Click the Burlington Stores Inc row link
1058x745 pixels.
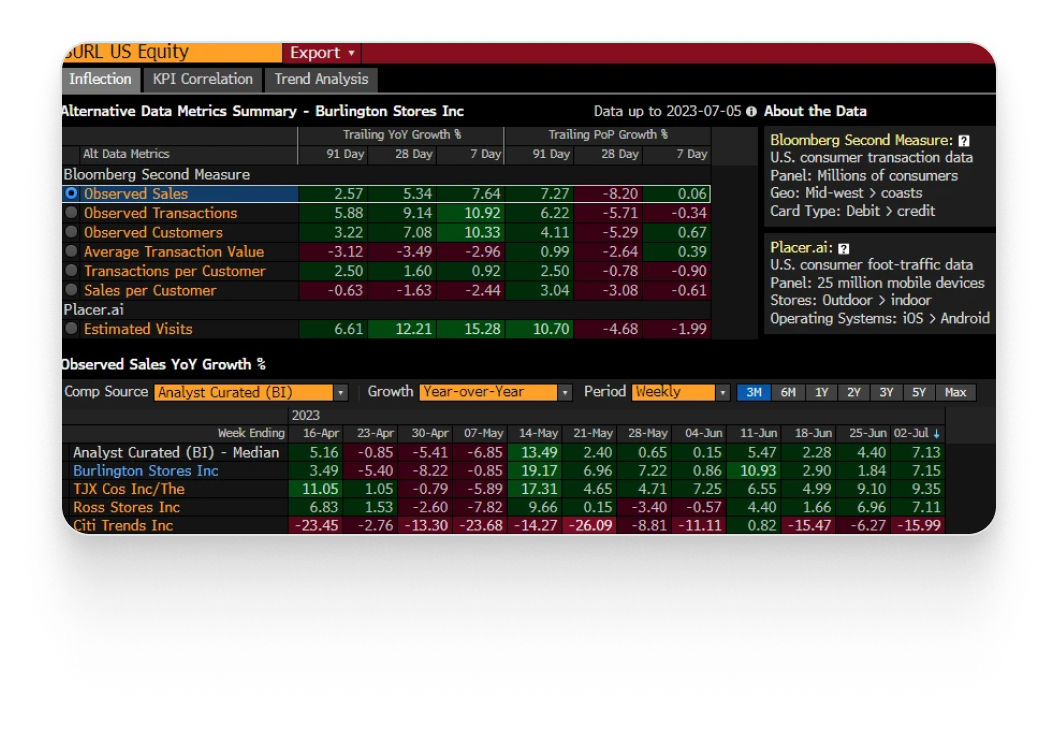pos(145,471)
